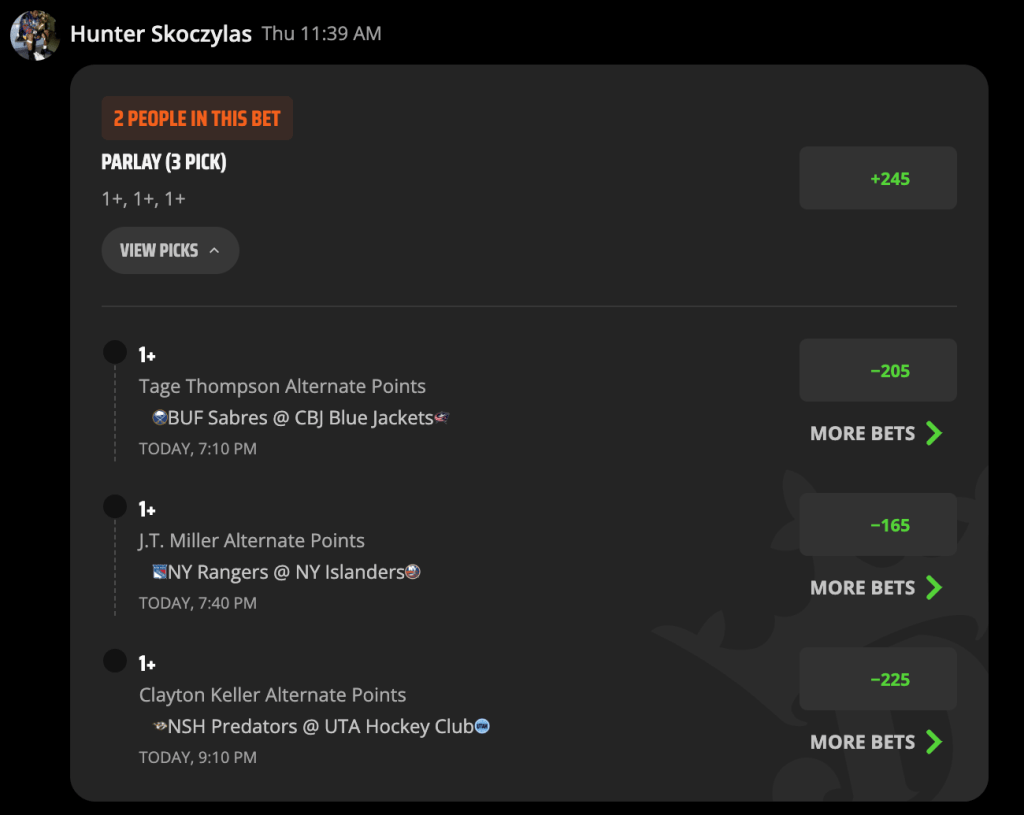Click the Columbus Blue Jackets team logo
The width and height of the screenshot is (1024, 815).
(442, 417)
